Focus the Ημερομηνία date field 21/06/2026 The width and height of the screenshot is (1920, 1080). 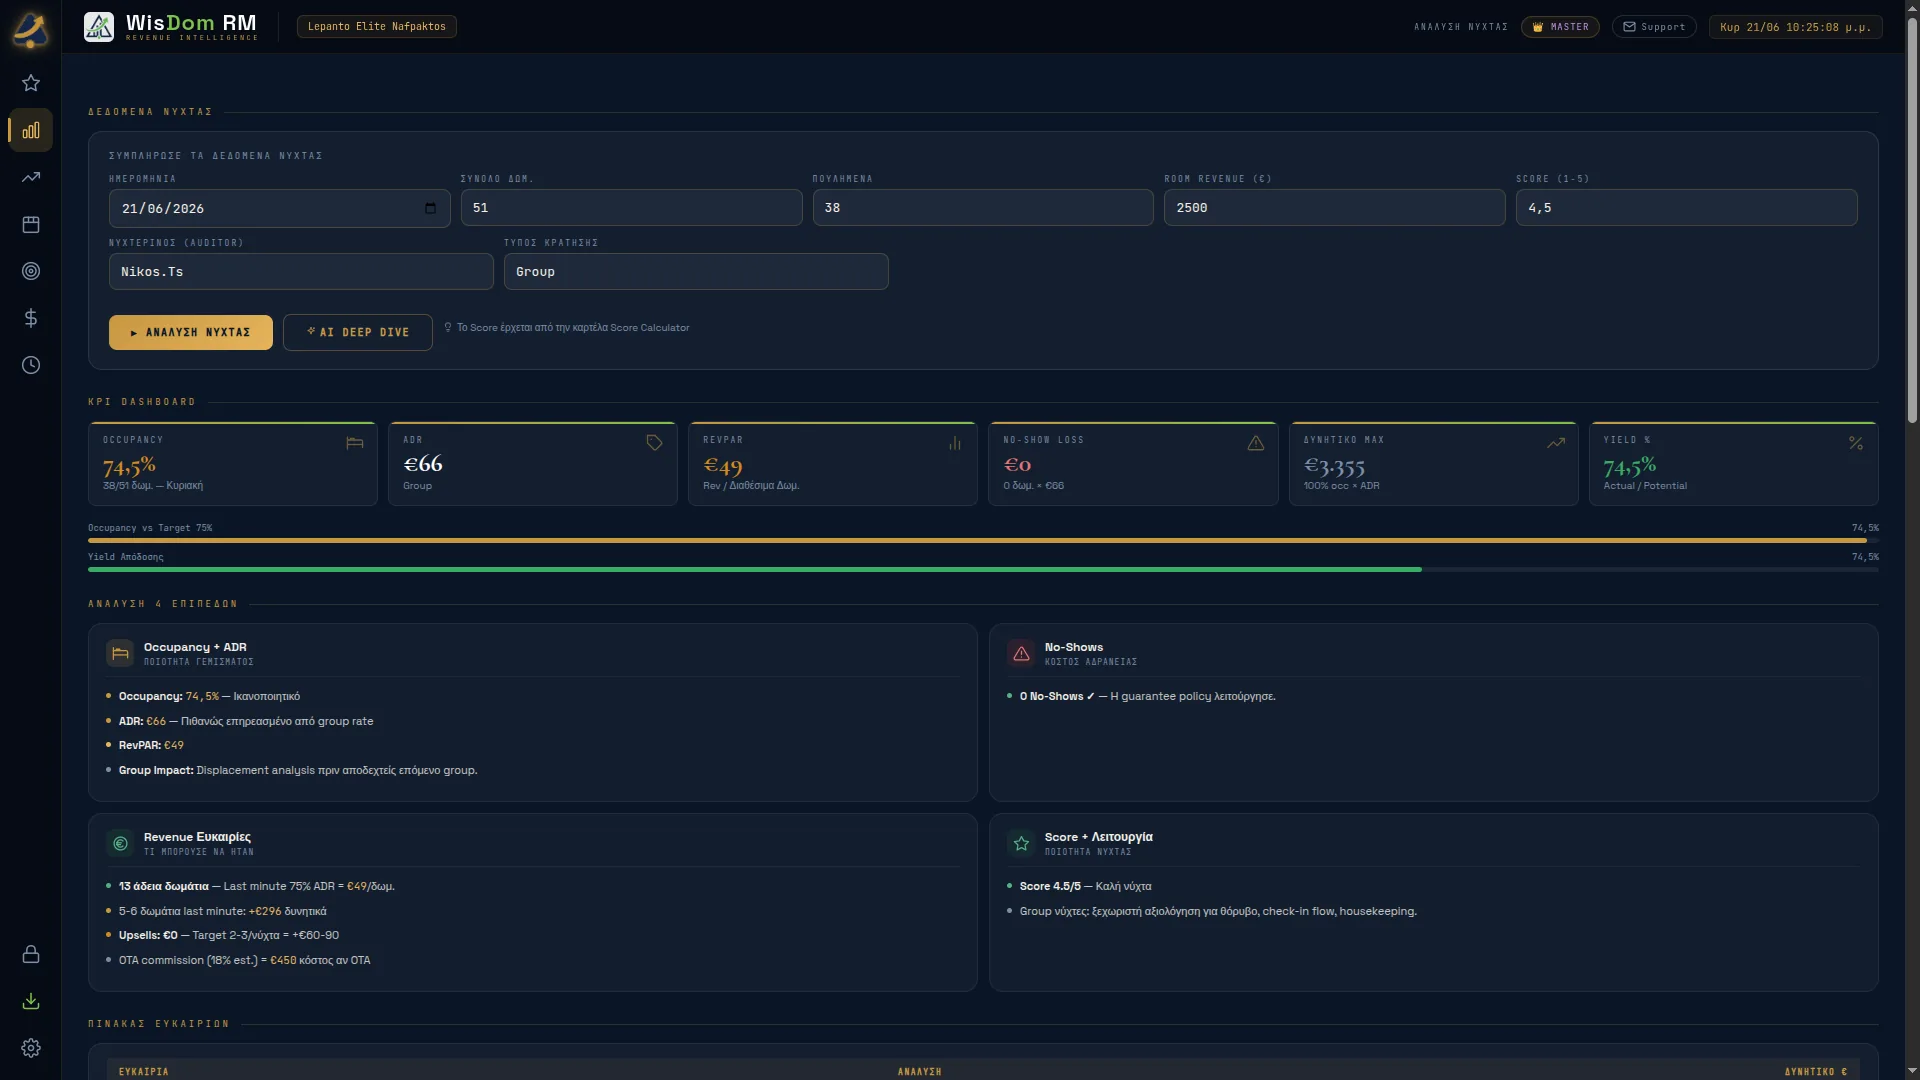pyautogui.click(x=280, y=208)
